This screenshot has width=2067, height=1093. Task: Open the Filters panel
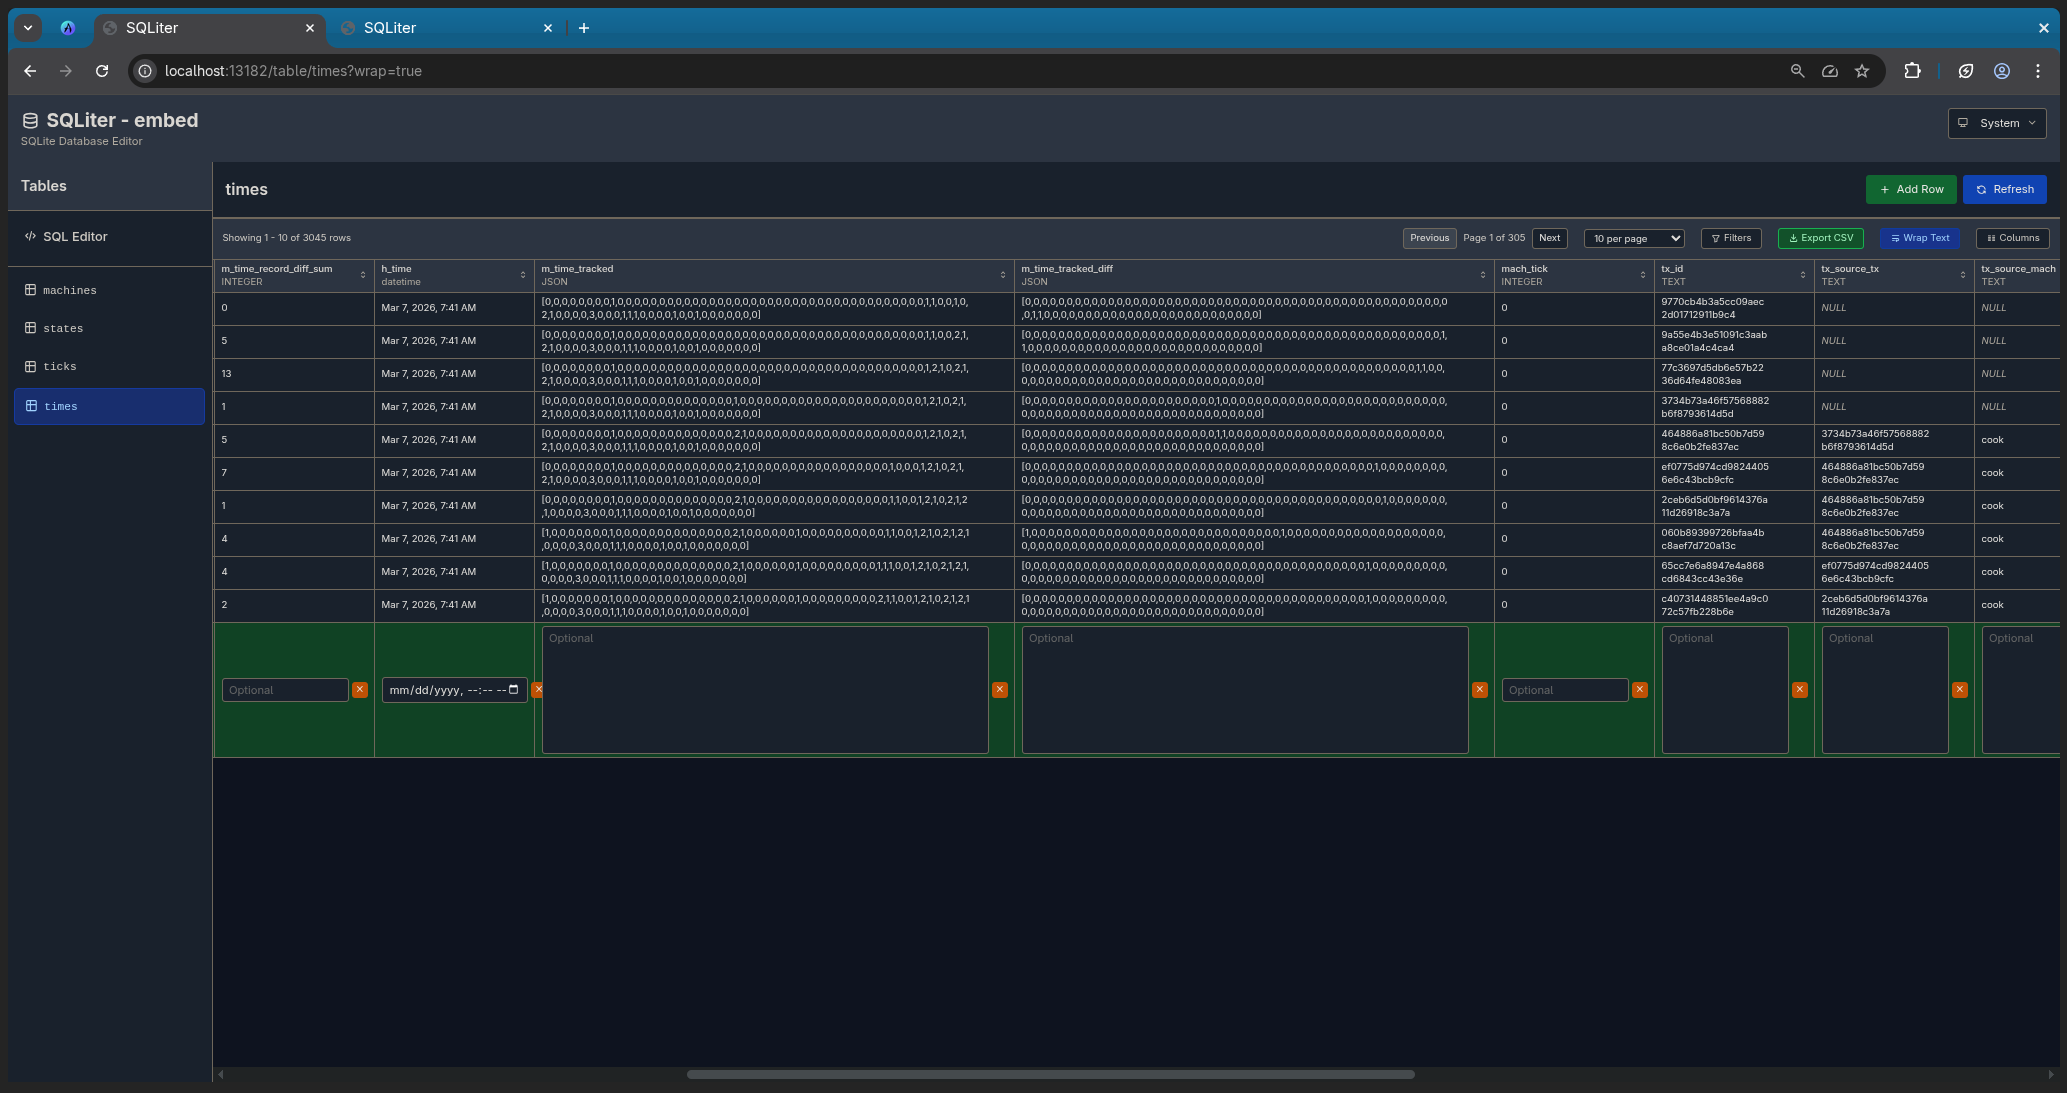point(1731,238)
